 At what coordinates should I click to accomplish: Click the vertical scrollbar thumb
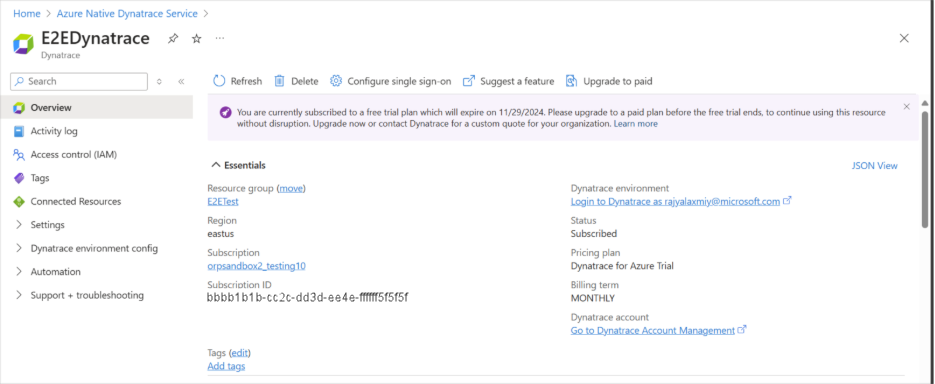(925, 169)
